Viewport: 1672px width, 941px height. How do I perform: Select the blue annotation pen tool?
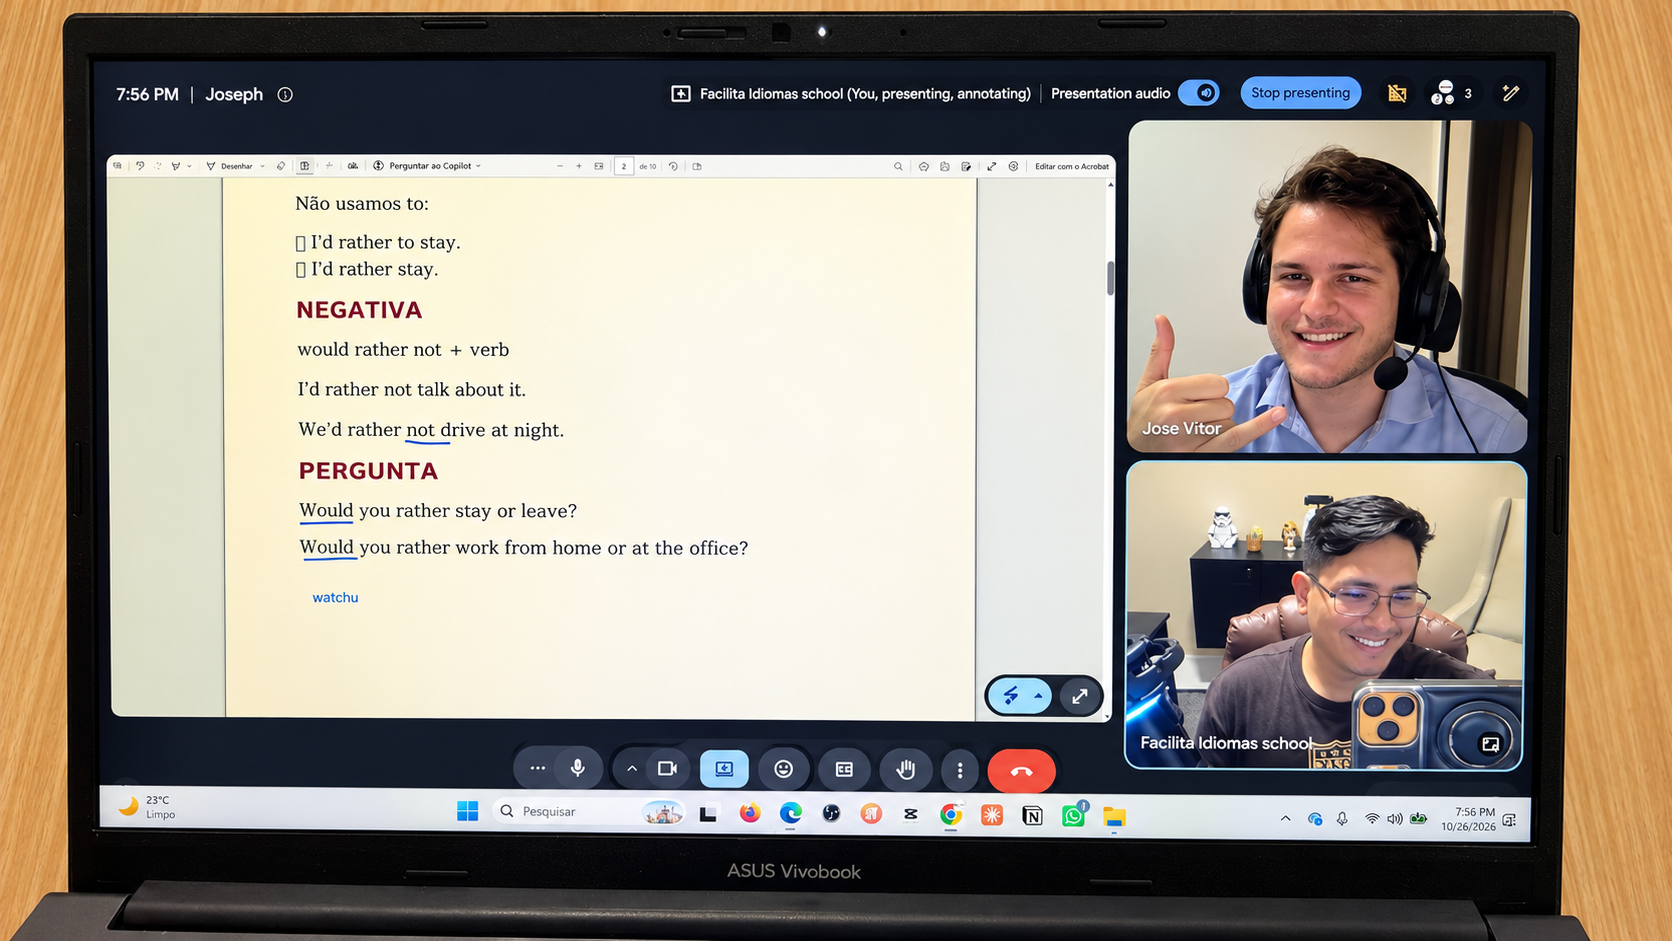1010,696
